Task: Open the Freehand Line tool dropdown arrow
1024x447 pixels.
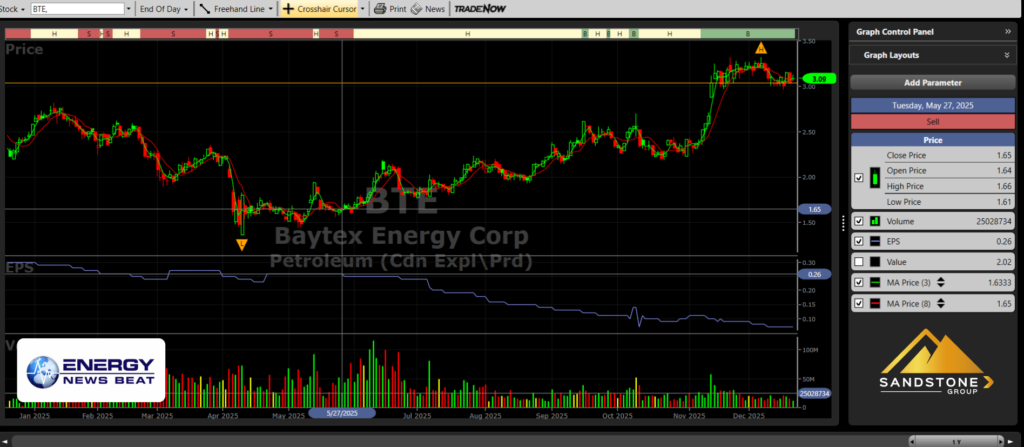Action: coord(270,9)
